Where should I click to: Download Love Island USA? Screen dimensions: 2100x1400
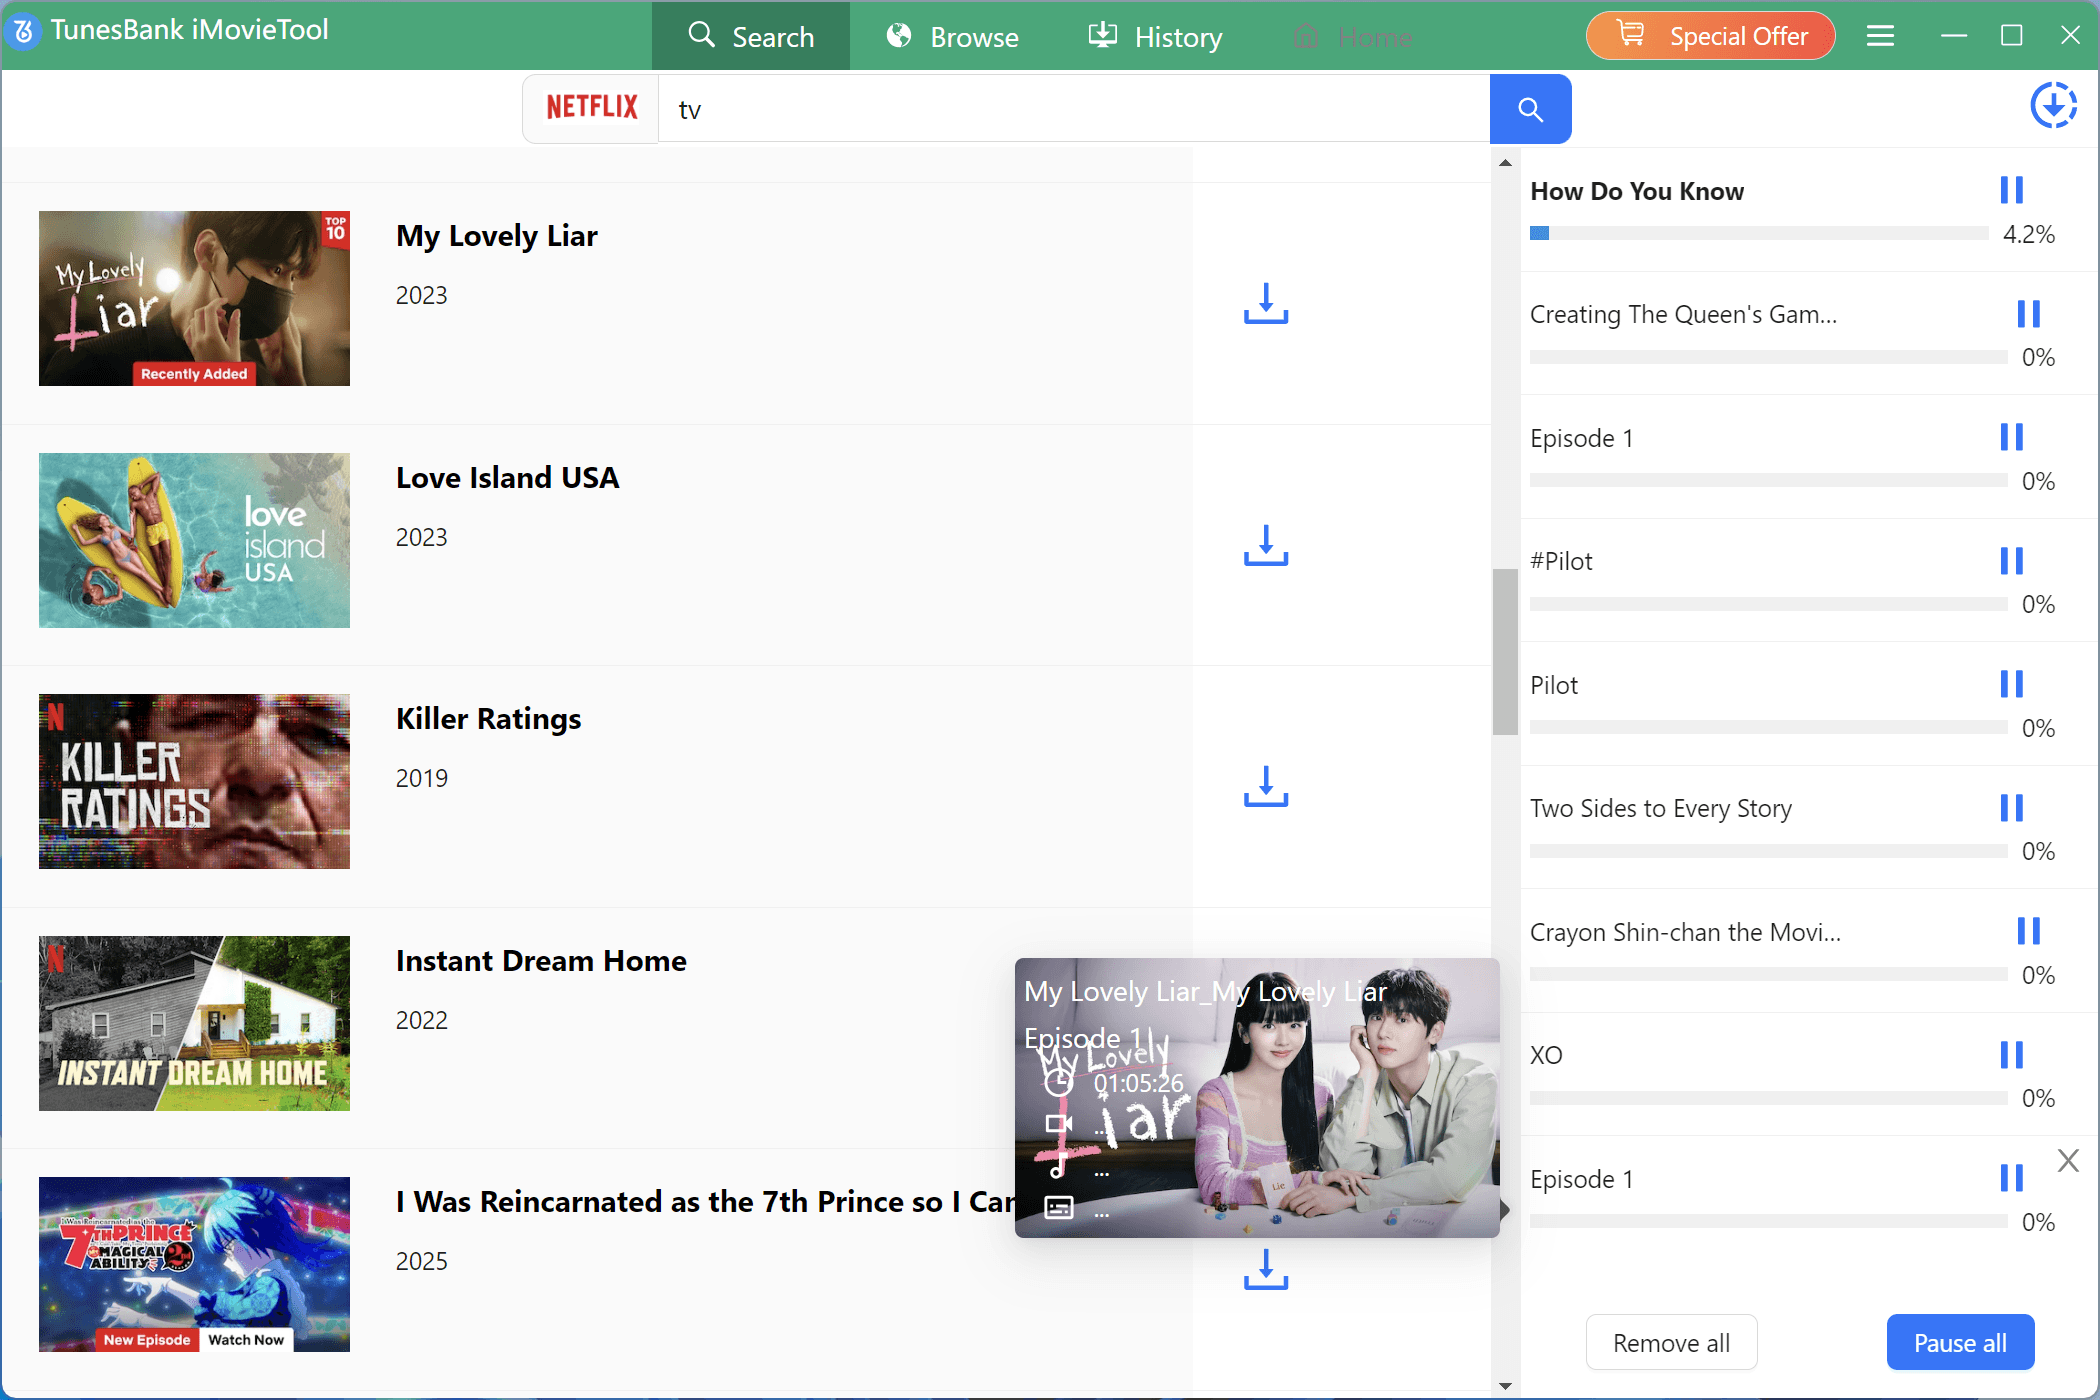1266,545
